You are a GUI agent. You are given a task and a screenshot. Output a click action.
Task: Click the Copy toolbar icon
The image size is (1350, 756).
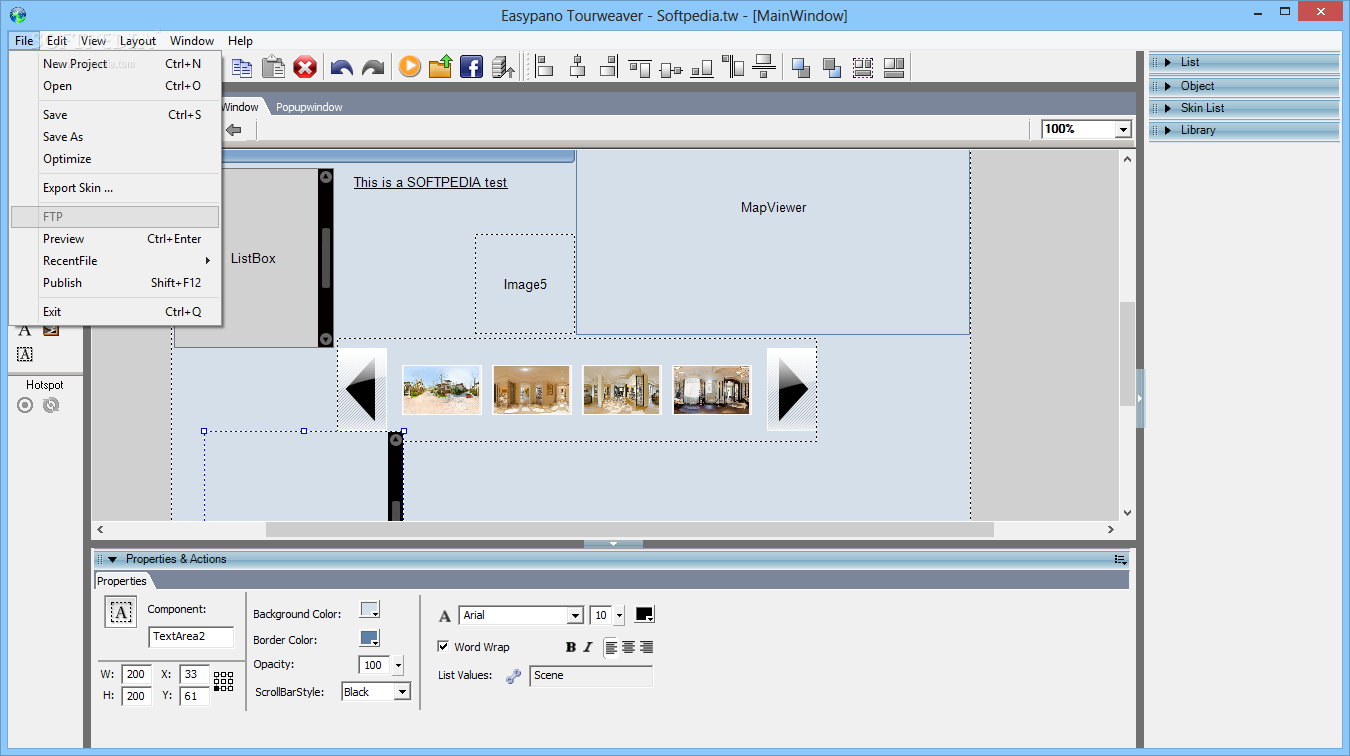(x=242, y=67)
